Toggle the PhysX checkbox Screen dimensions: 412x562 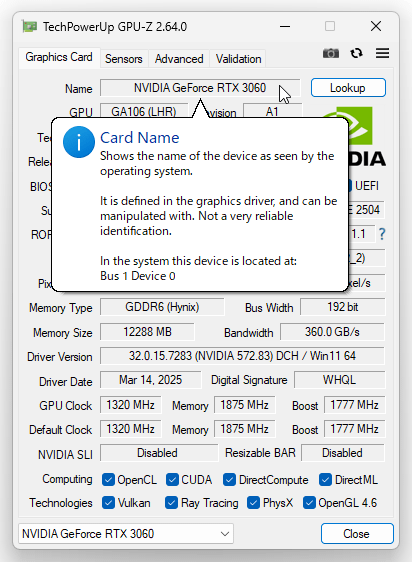[254, 503]
